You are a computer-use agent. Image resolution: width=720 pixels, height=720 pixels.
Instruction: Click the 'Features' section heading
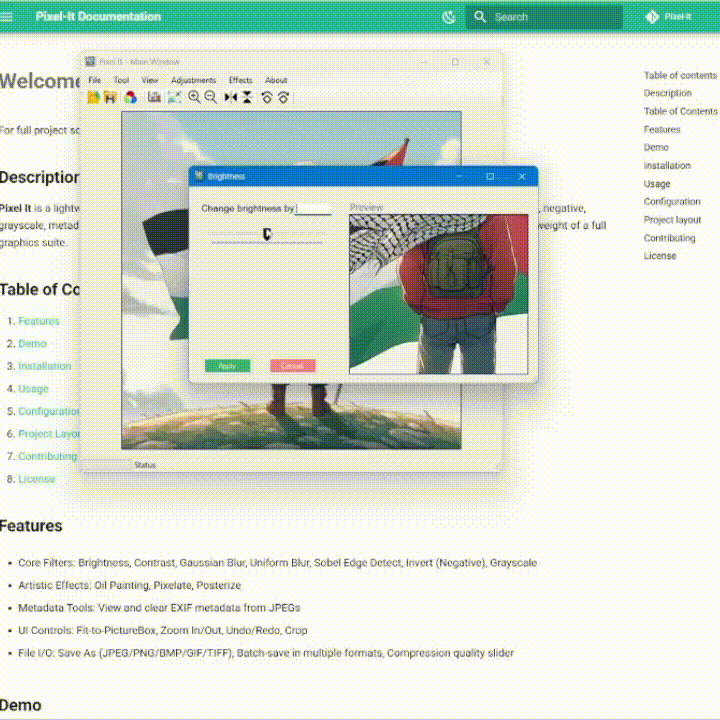tap(31, 526)
